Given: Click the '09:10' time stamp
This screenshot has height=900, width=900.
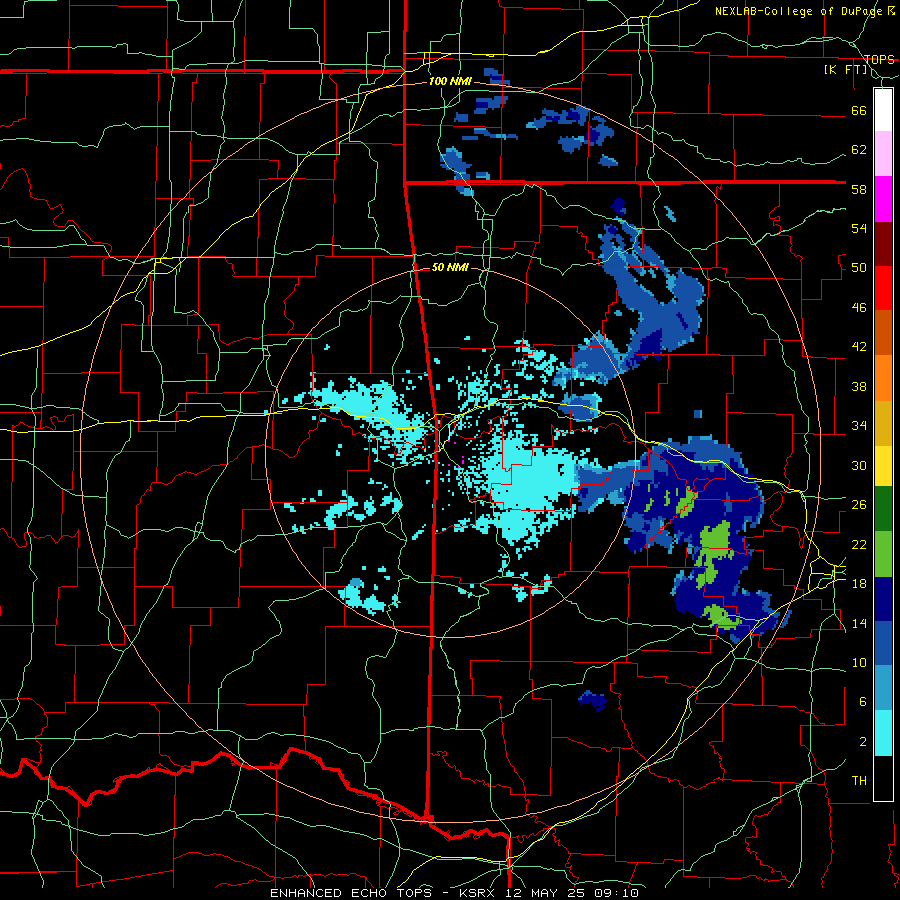Looking at the screenshot, I should coord(618,893).
